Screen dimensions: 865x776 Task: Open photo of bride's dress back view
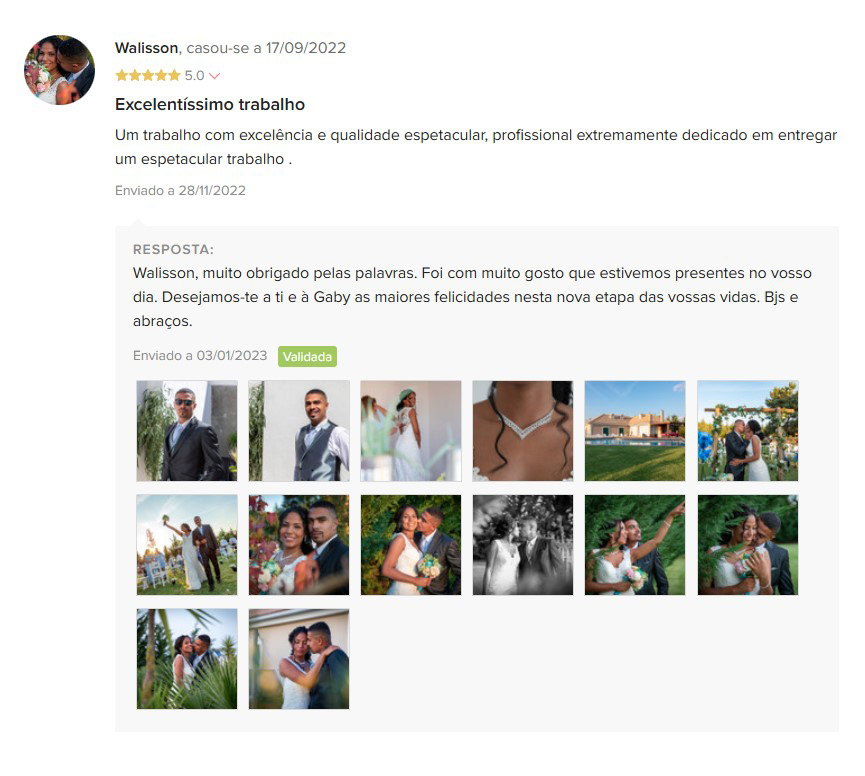[411, 431]
